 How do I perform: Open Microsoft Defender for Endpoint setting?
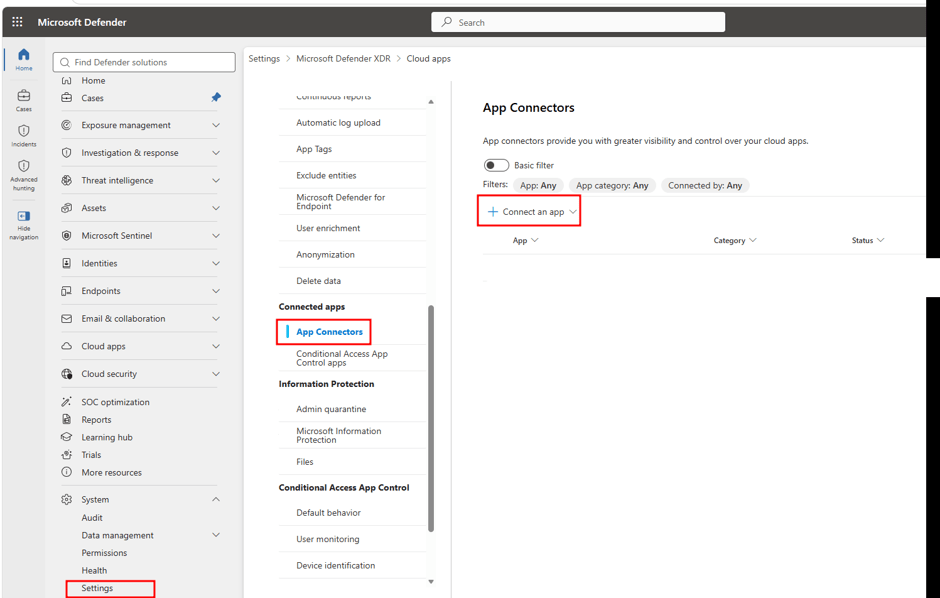click(341, 201)
